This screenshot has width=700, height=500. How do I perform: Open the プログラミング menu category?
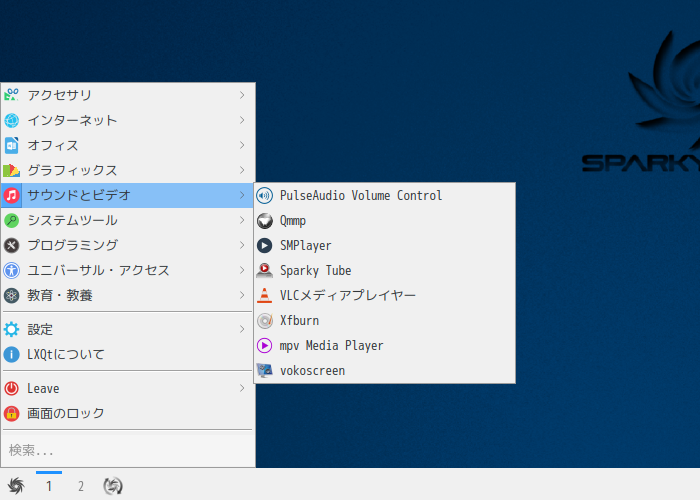pos(128,245)
